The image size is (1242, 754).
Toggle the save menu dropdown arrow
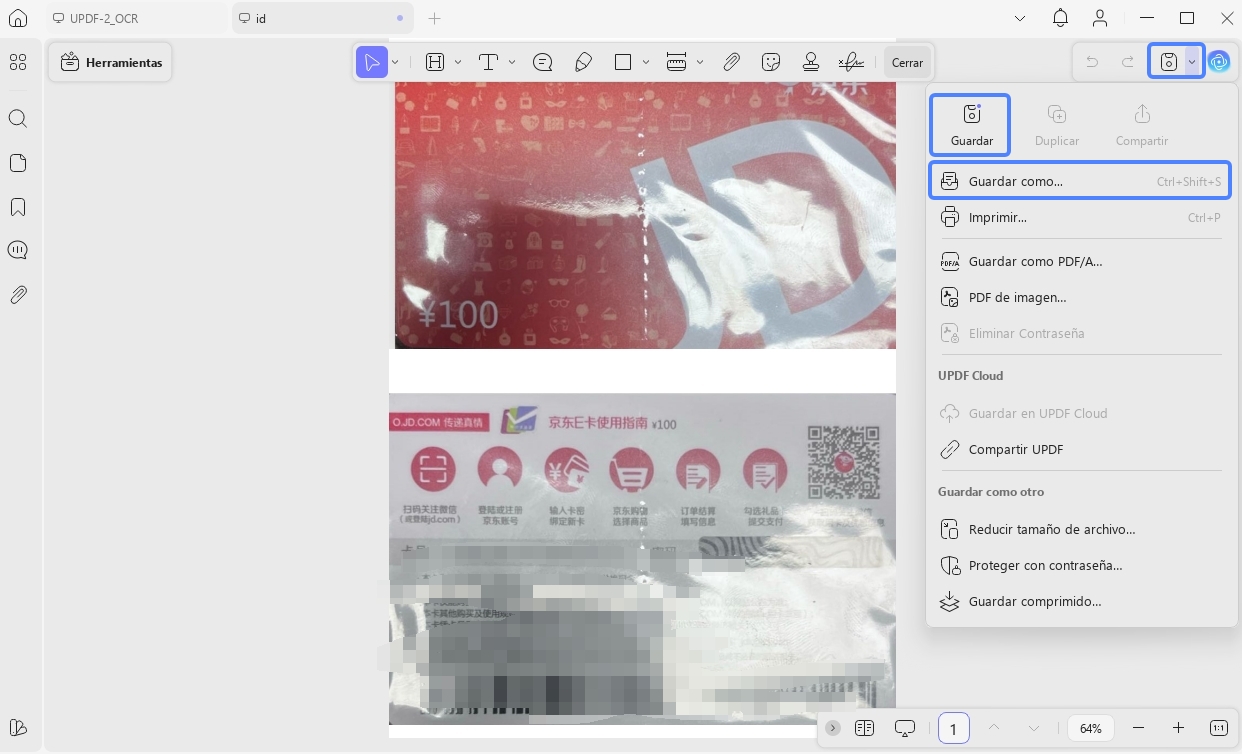pyautogui.click(x=1192, y=62)
